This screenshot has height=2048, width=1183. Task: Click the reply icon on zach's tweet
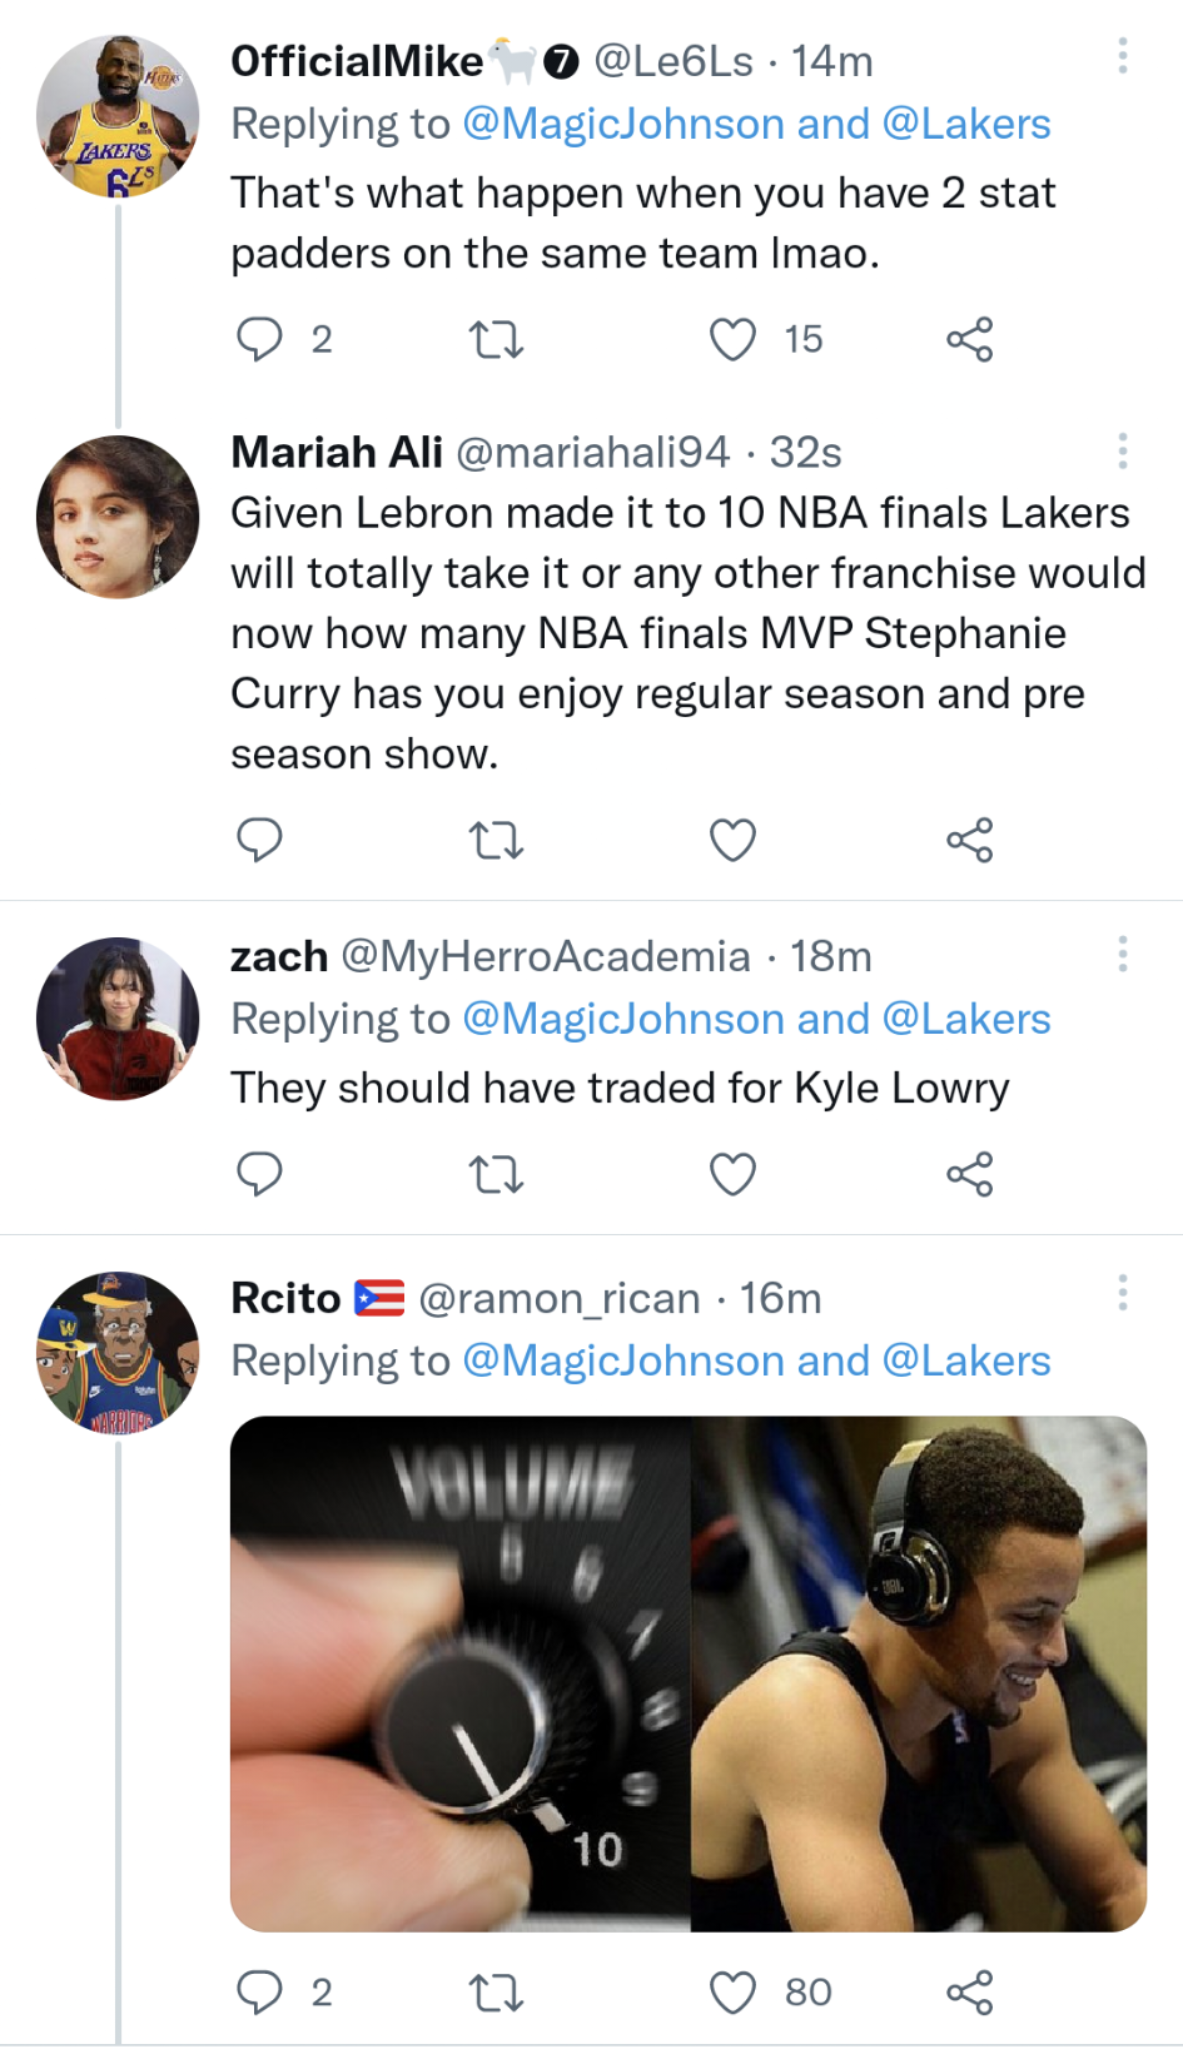pos(261,1173)
